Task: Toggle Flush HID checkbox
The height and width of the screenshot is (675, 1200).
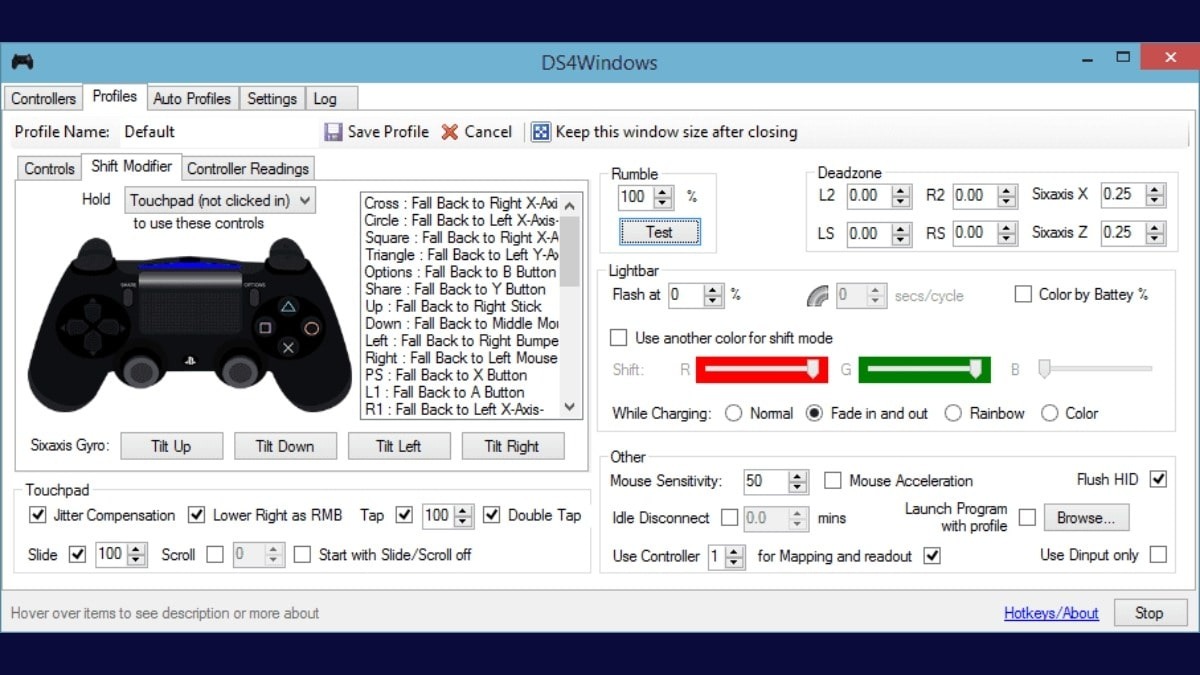Action: (x=1158, y=480)
